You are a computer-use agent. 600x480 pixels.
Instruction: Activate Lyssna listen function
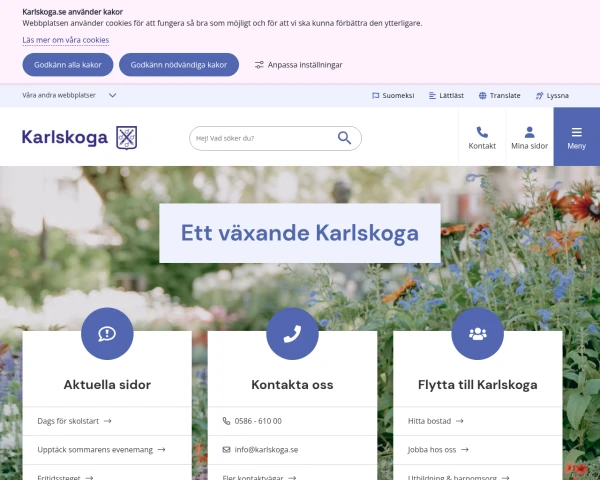(552, 95)
